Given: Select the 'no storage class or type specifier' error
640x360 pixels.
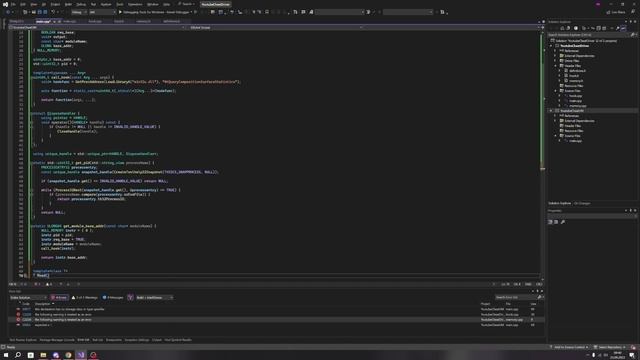Looking at the screenshot, I should pos(276,309).
